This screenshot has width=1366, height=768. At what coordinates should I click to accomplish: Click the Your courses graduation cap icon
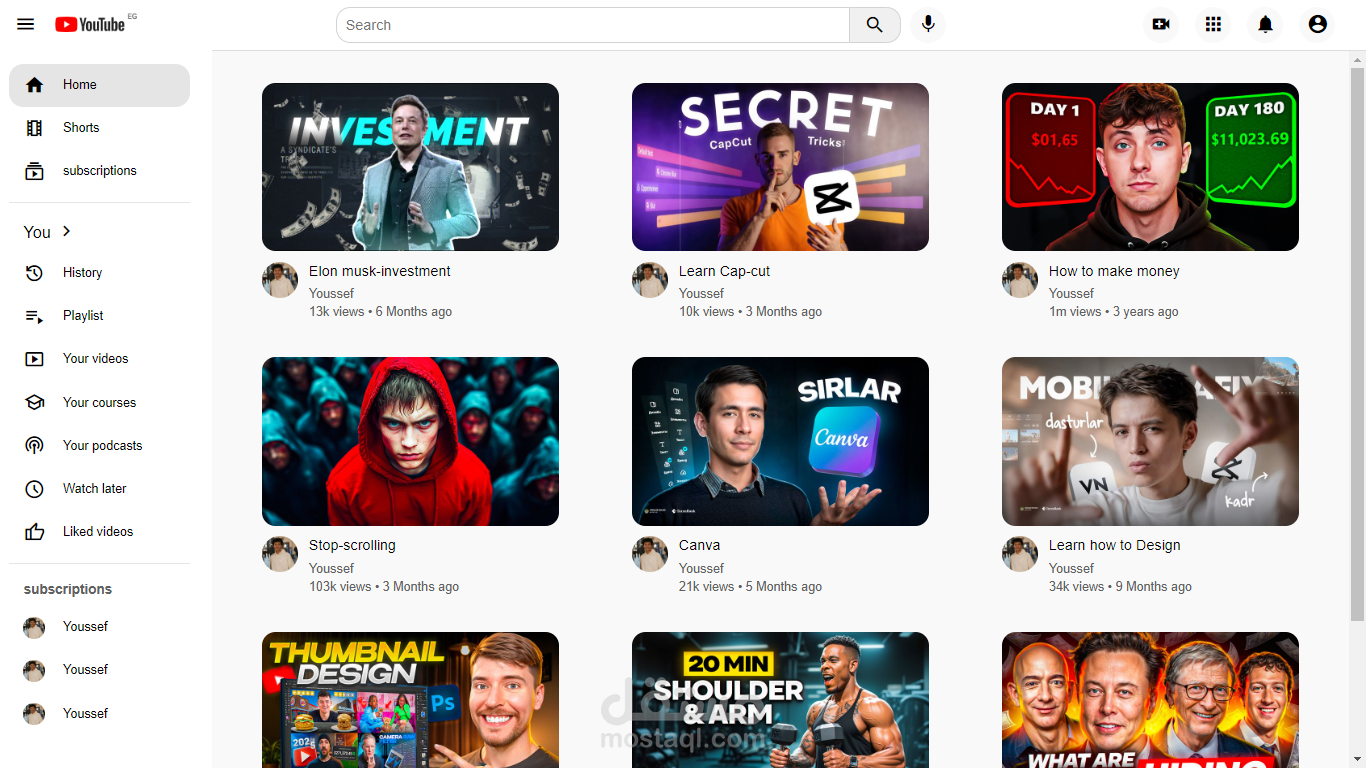tap(35, 402)
